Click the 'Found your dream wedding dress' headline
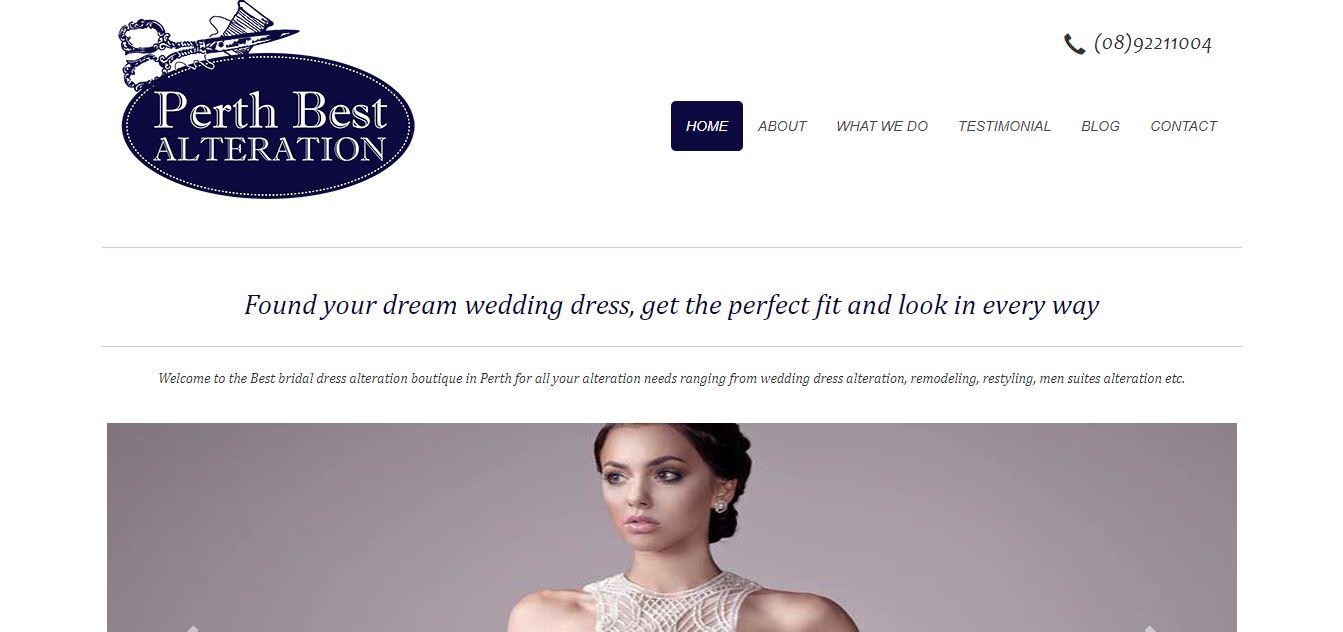The height and width of the screenshot is (632, 1343). pos(671,305)
